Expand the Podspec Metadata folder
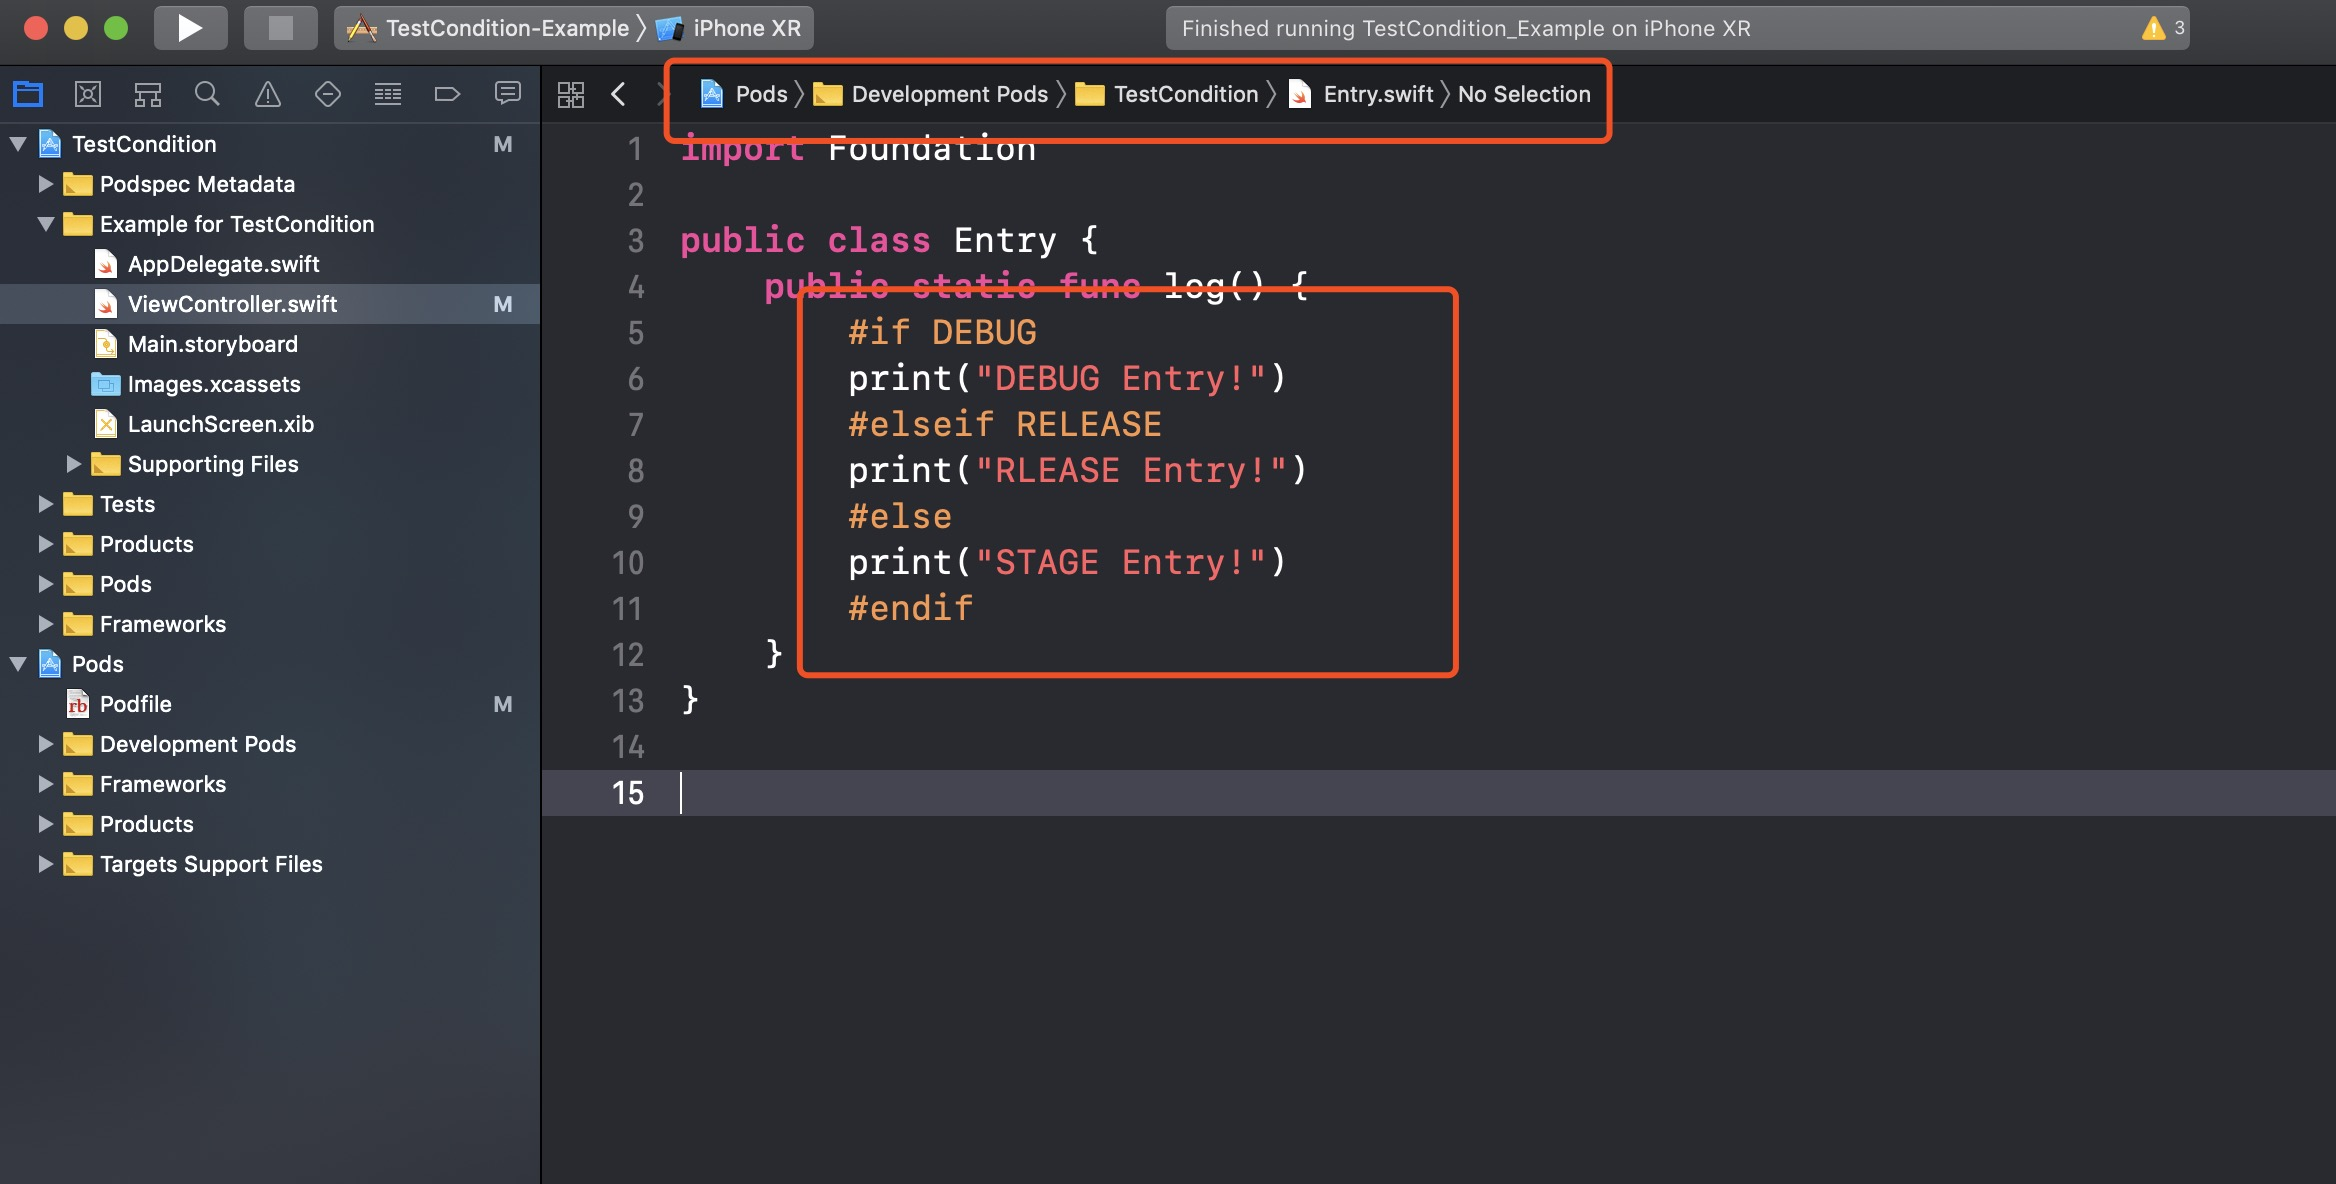This screenshot has width=2336, height=1184. [x=46, y=184]
